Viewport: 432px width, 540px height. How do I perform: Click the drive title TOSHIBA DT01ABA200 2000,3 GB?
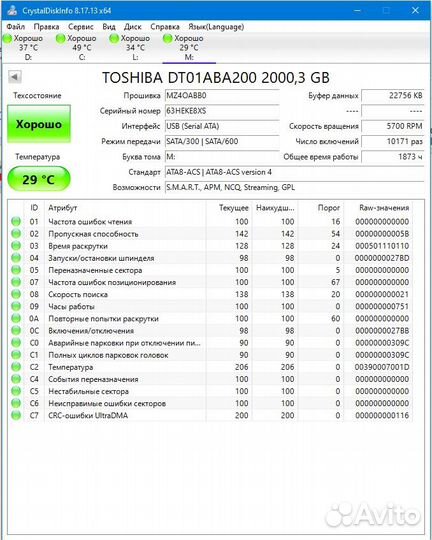click(x=216, y=77)
